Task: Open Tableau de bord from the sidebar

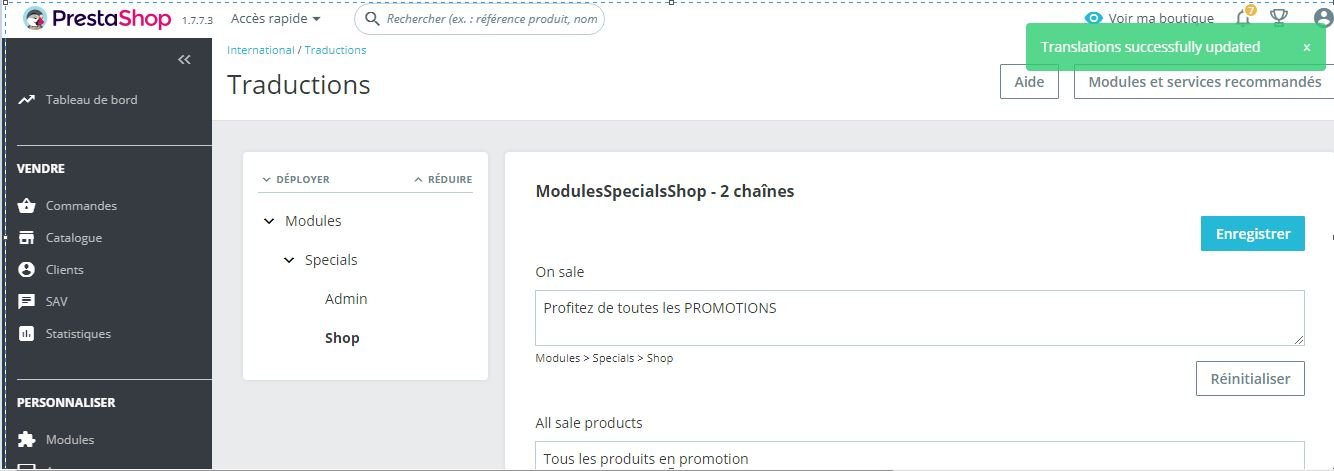Action: click(x=91, y=100)
